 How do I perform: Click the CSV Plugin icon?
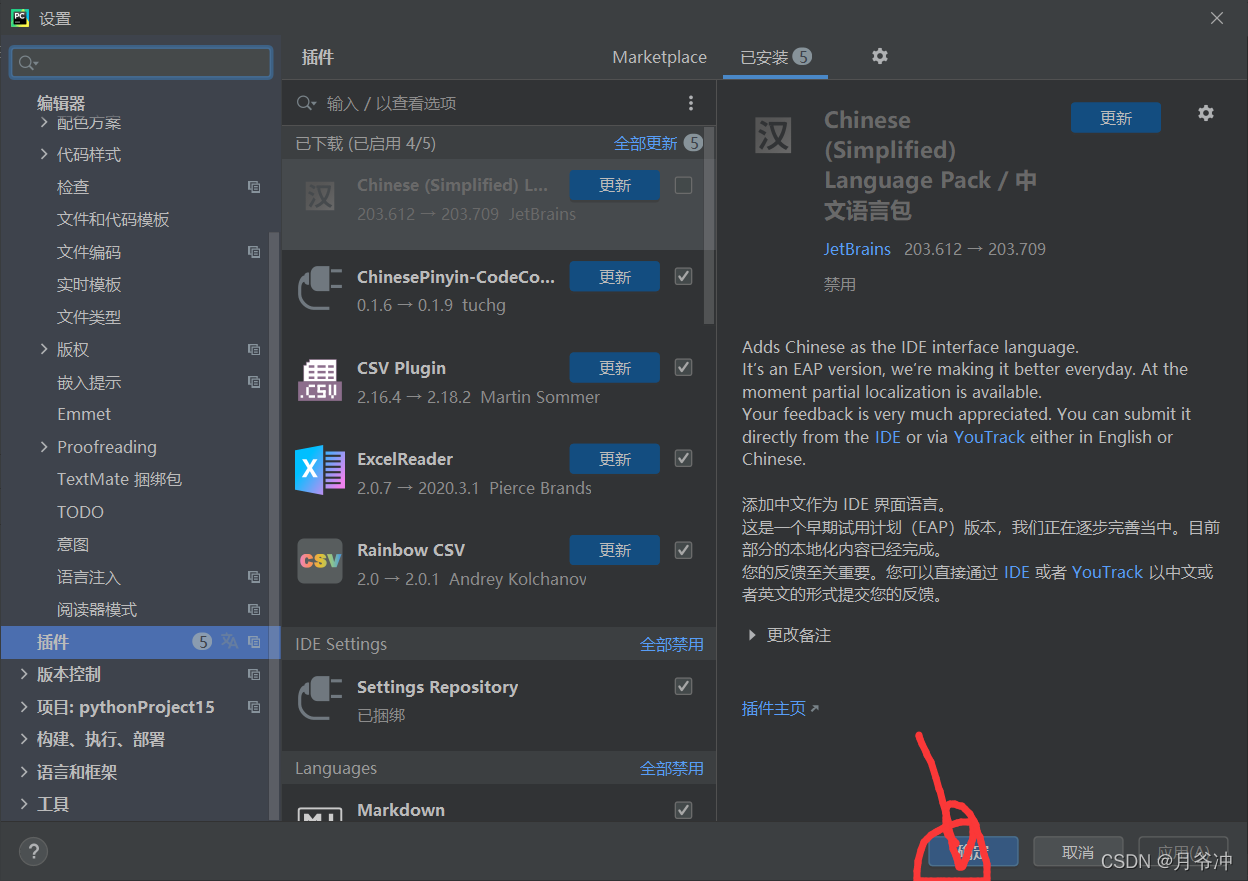[320, 379]
